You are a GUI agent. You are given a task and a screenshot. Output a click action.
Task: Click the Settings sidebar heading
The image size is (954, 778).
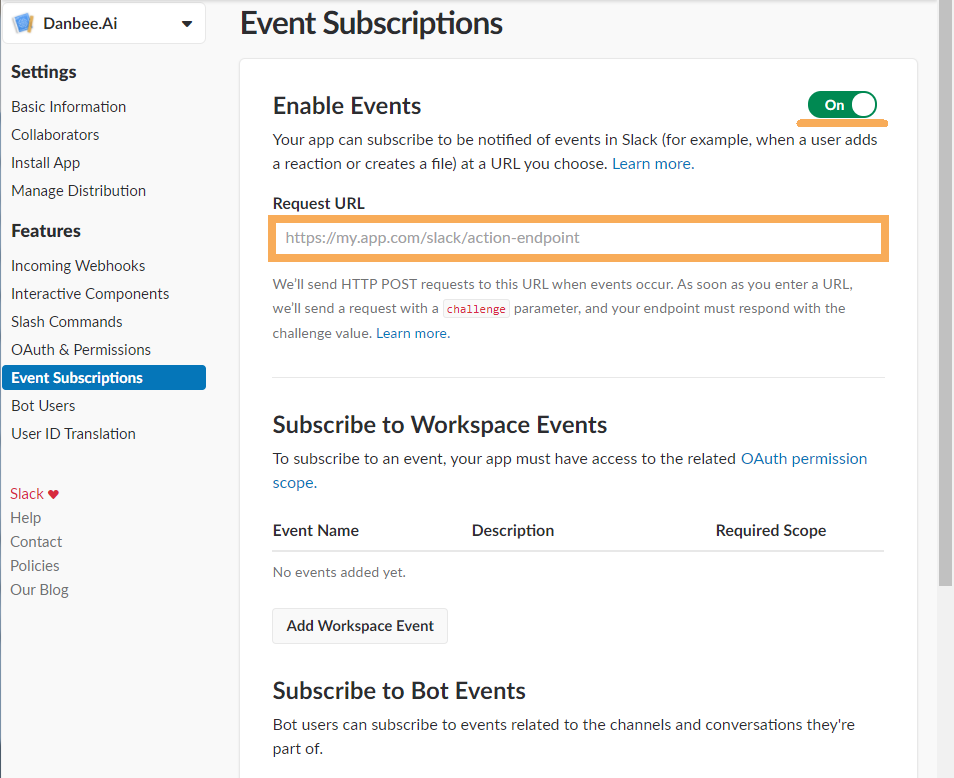pyautogui.click(x=44, y=72)
